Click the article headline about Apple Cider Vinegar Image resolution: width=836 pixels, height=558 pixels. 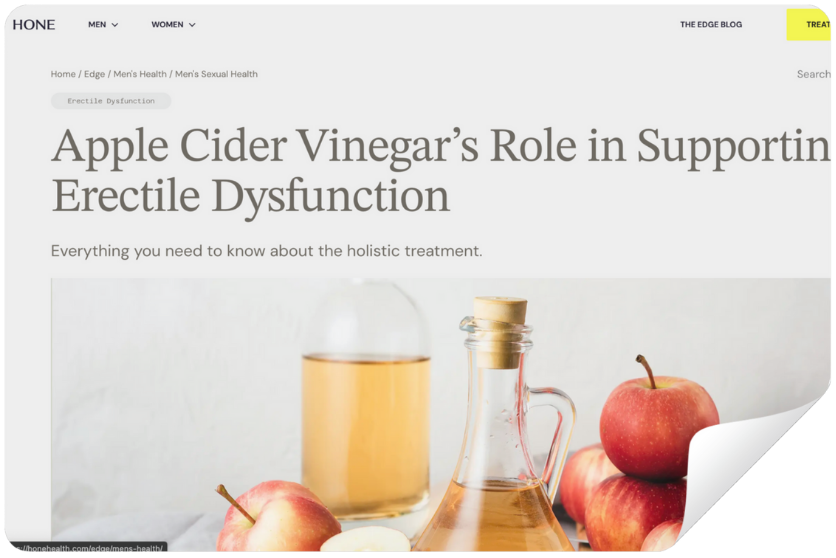coord(440,171)
